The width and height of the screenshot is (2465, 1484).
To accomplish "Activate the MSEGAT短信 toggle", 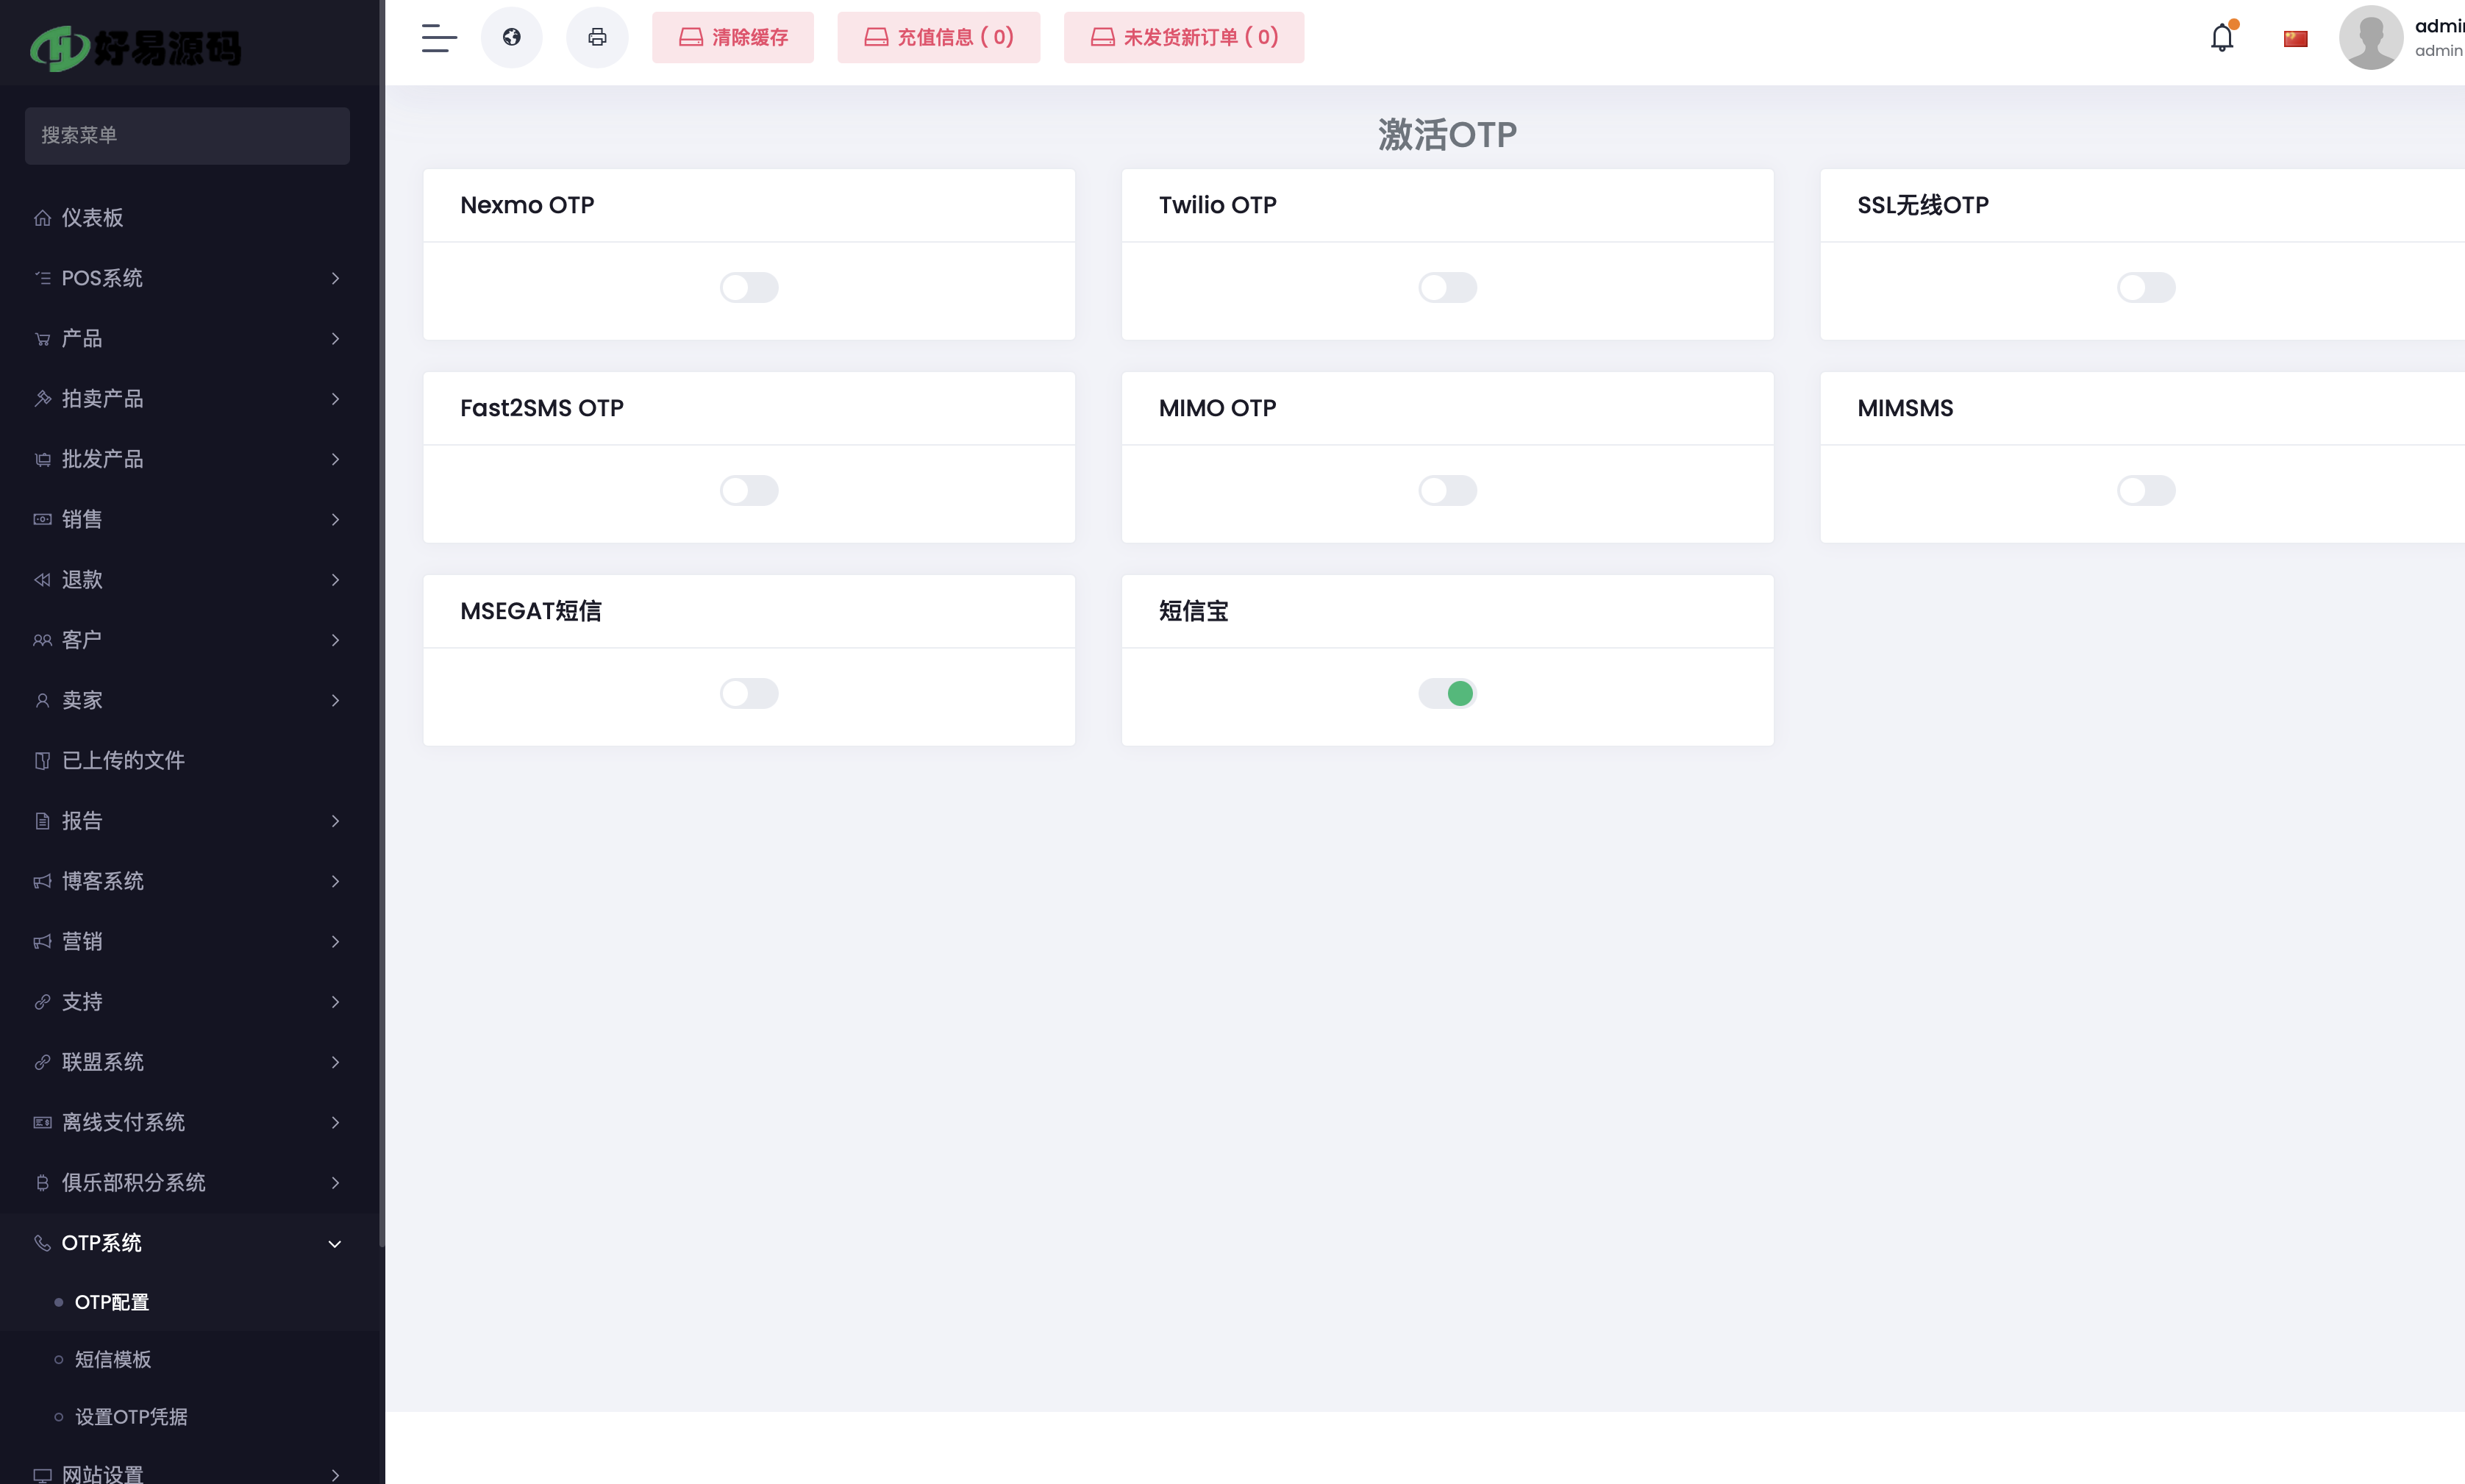I will point(749,694).
